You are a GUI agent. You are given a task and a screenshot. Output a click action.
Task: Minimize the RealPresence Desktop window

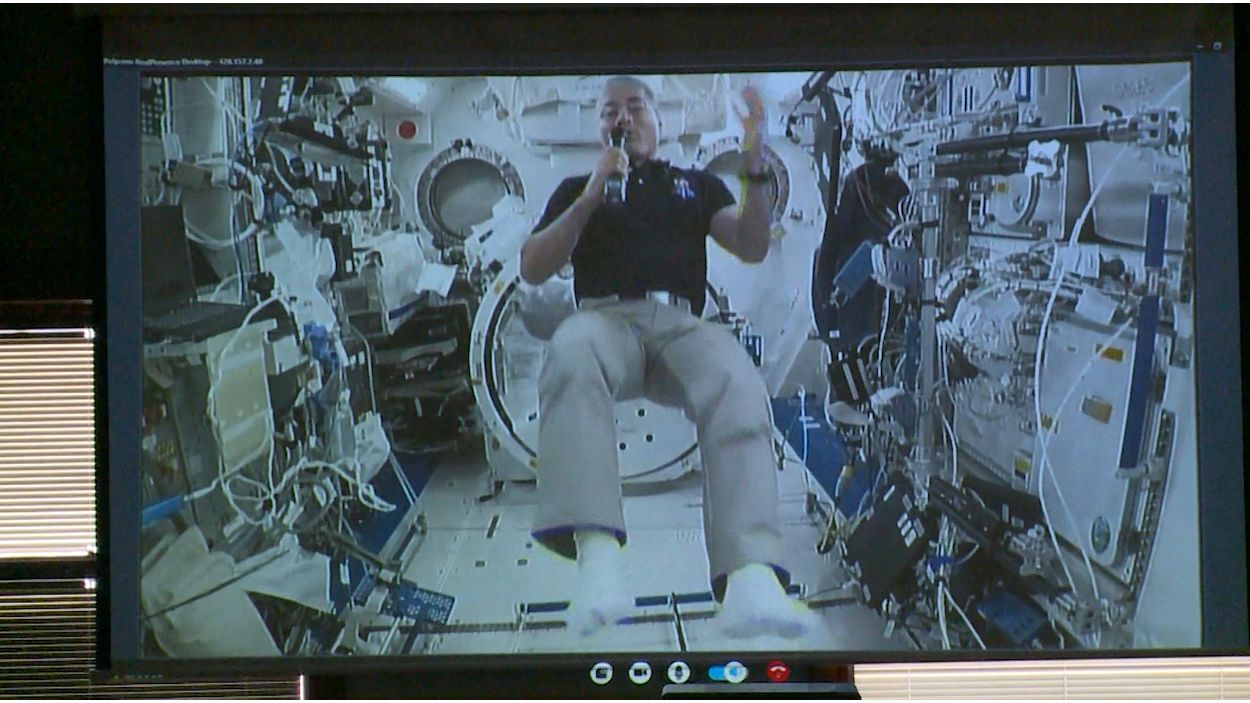[1201, 46]
